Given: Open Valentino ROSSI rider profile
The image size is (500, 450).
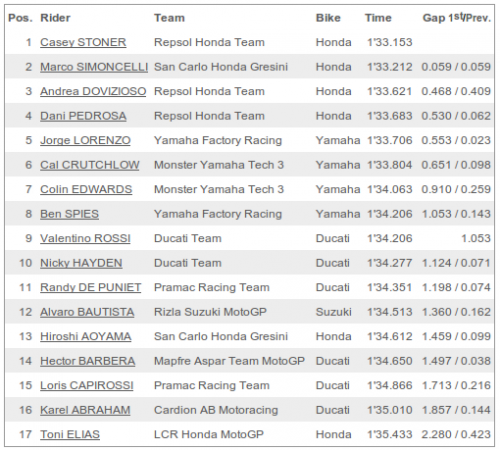Looking at the screenshot, I should click(x=85, y=238).
